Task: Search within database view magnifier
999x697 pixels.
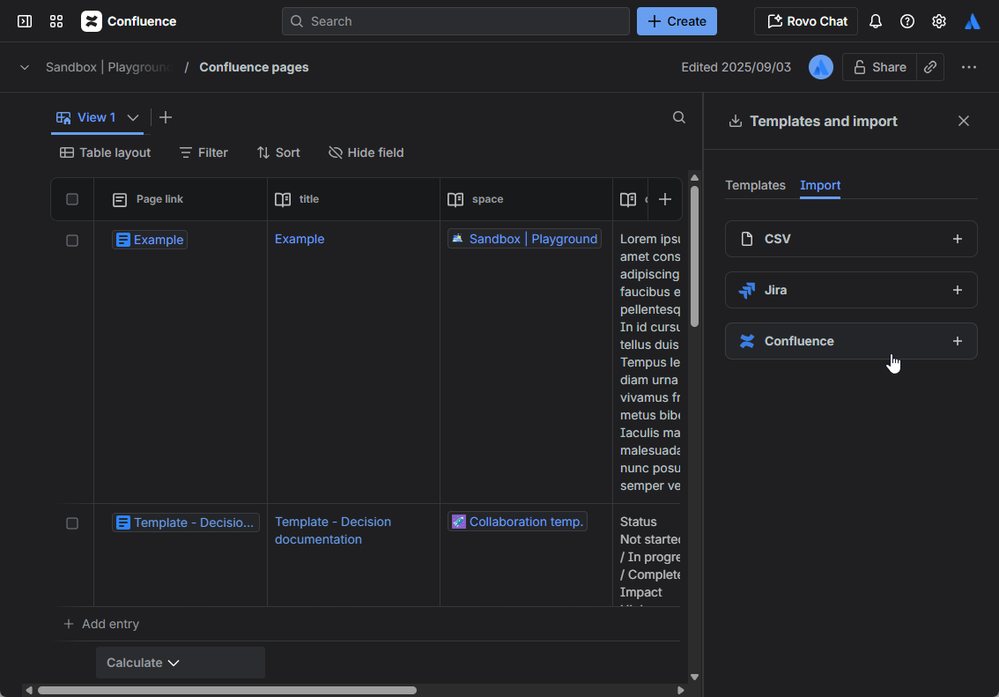Action: pos(679,117)
